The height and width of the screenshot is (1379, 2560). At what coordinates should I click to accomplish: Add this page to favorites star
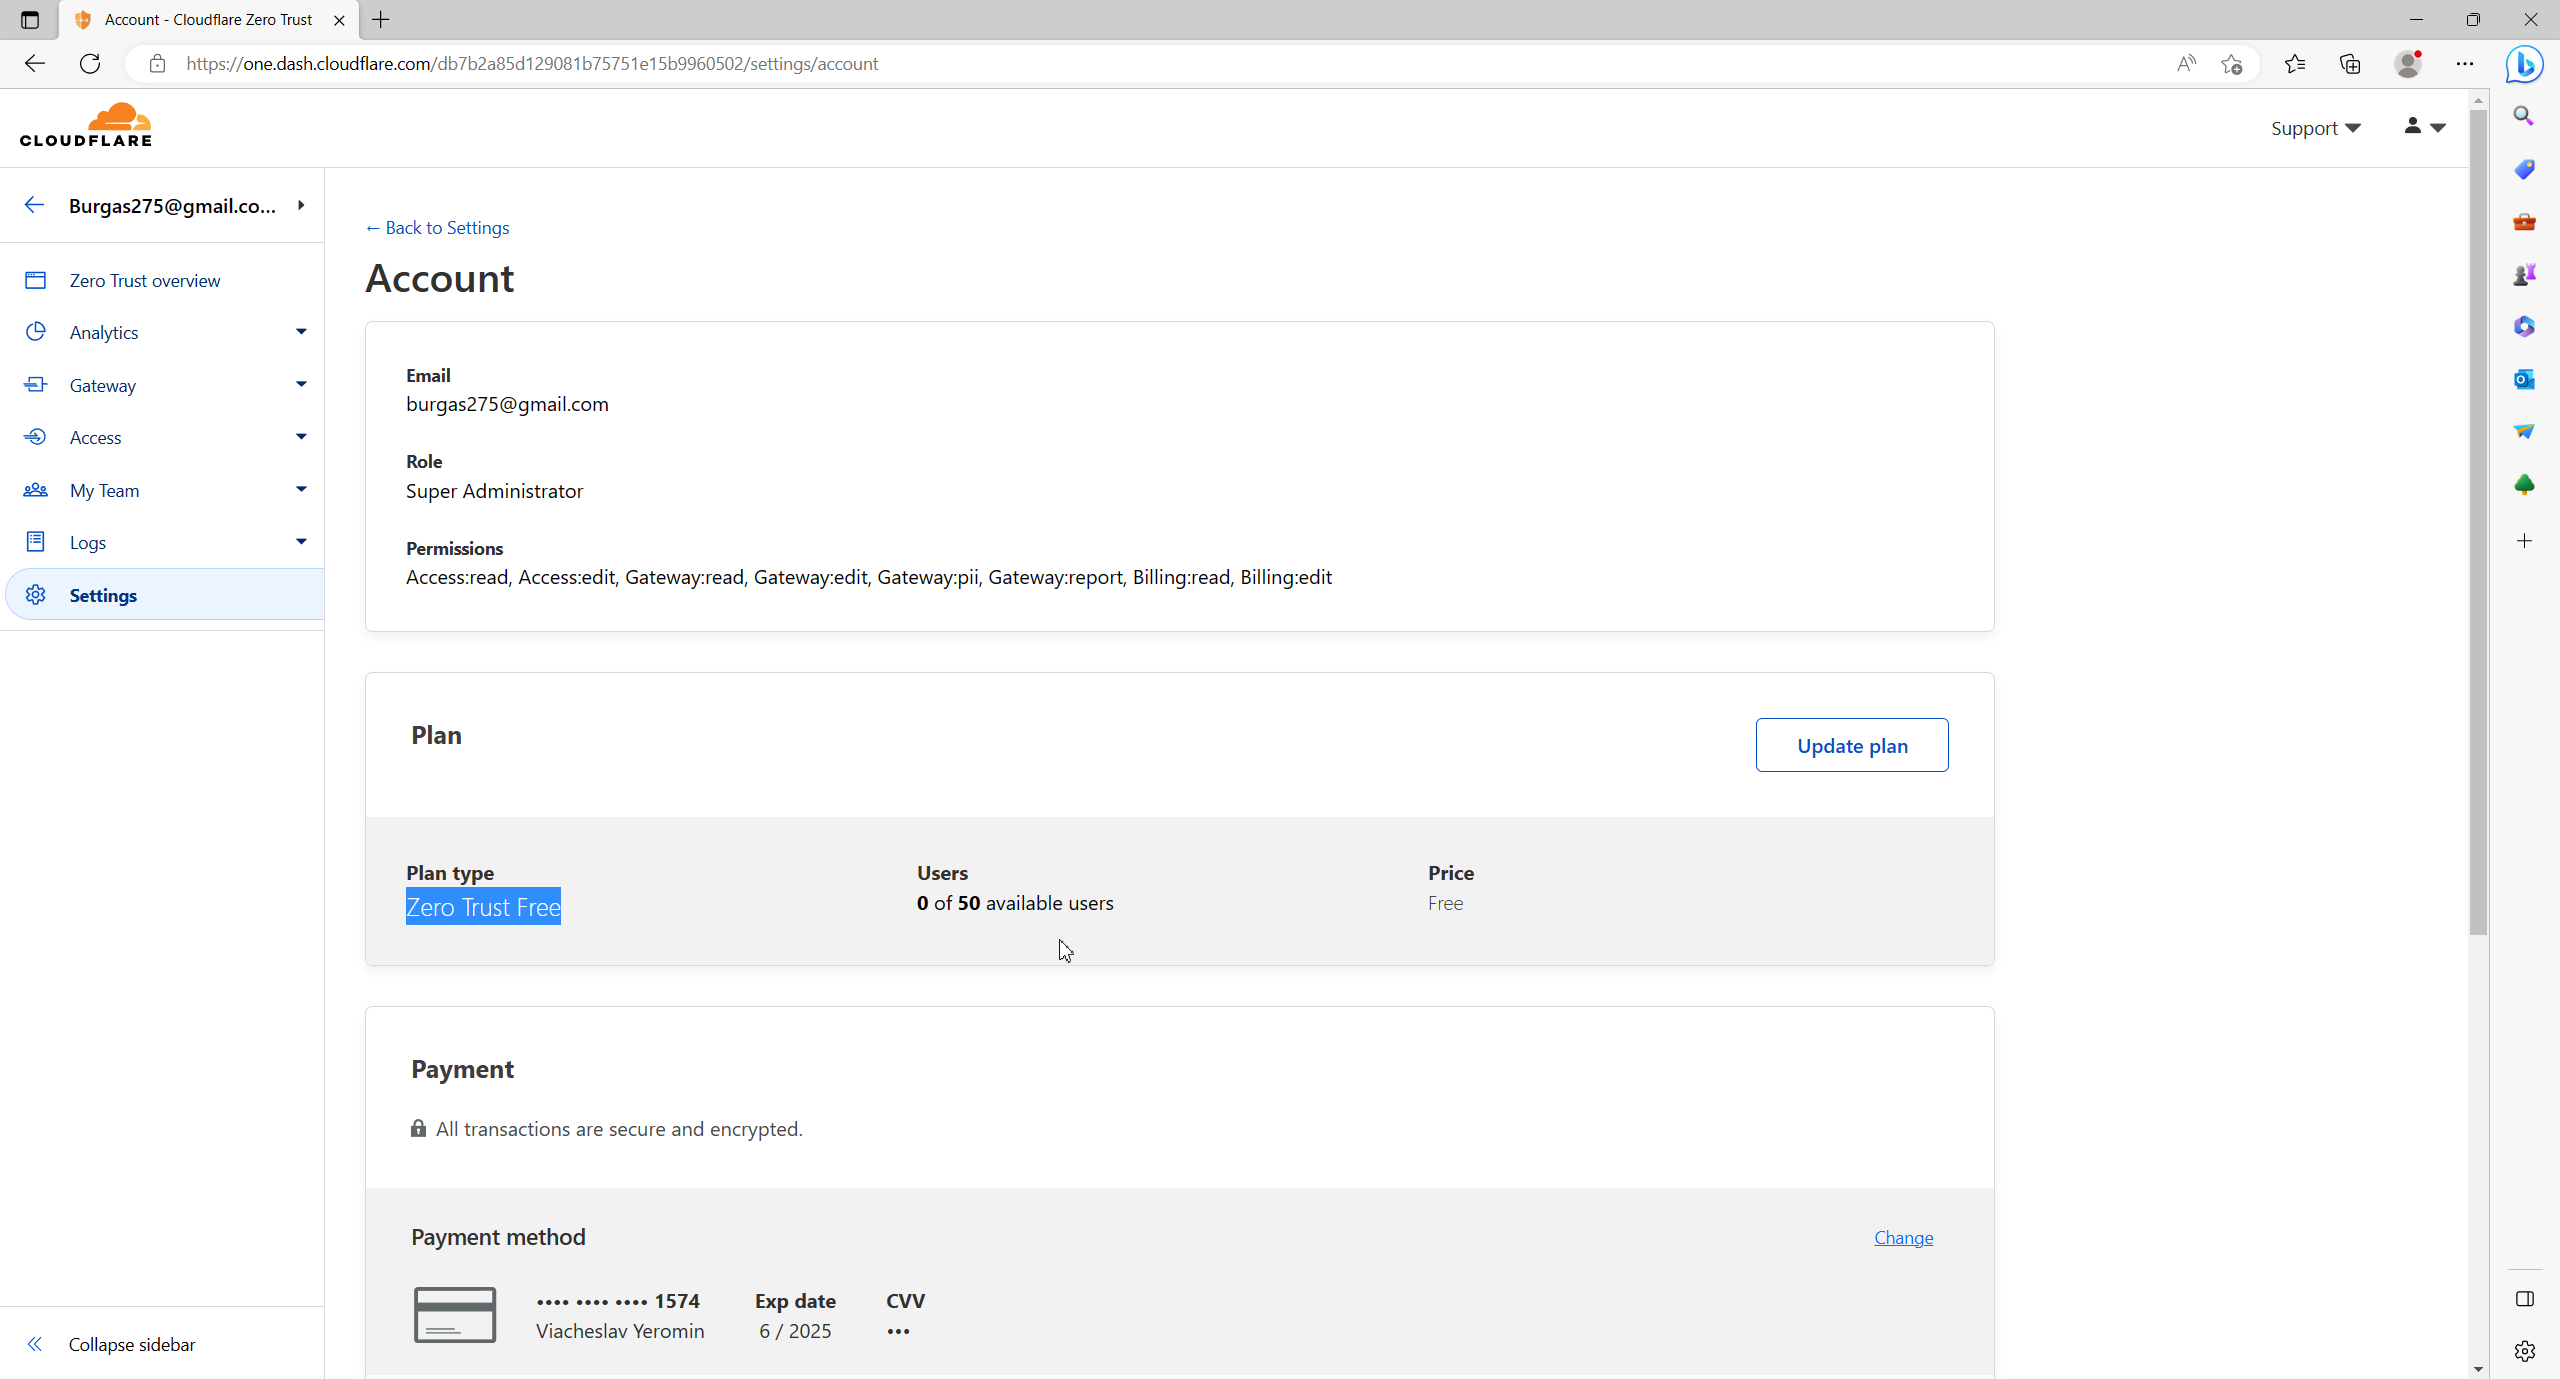(2231, 64)
